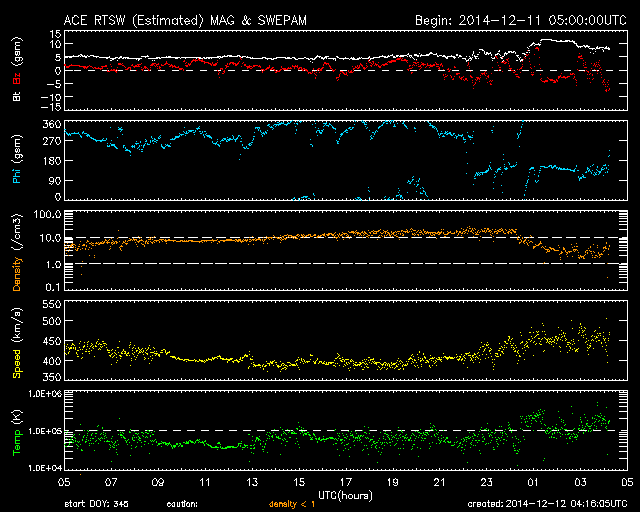Click the '03' hour tick label
640x512 pixels.
(x=580, y=482)
